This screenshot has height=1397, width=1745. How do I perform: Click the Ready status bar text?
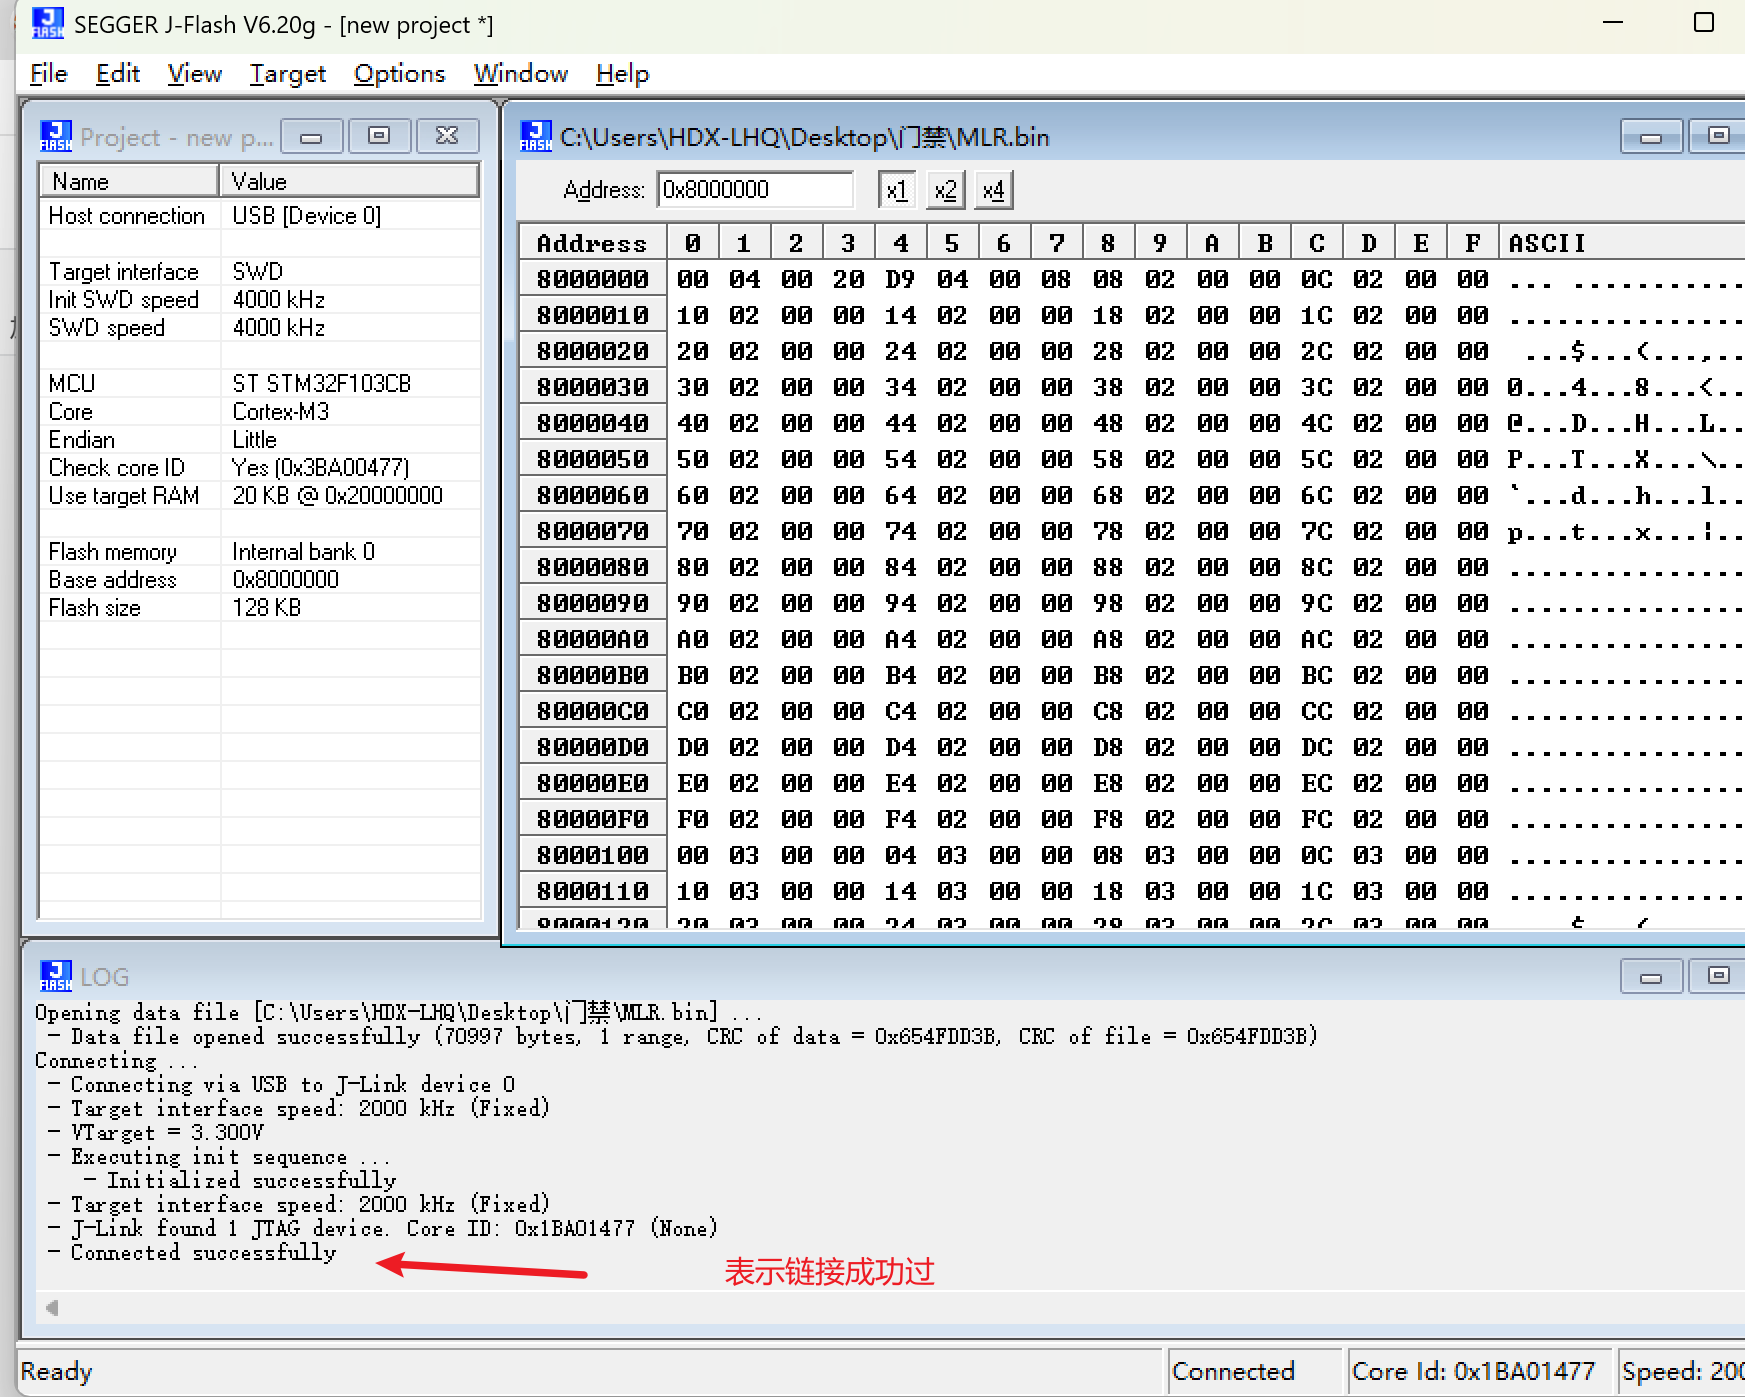[56, 1371]
